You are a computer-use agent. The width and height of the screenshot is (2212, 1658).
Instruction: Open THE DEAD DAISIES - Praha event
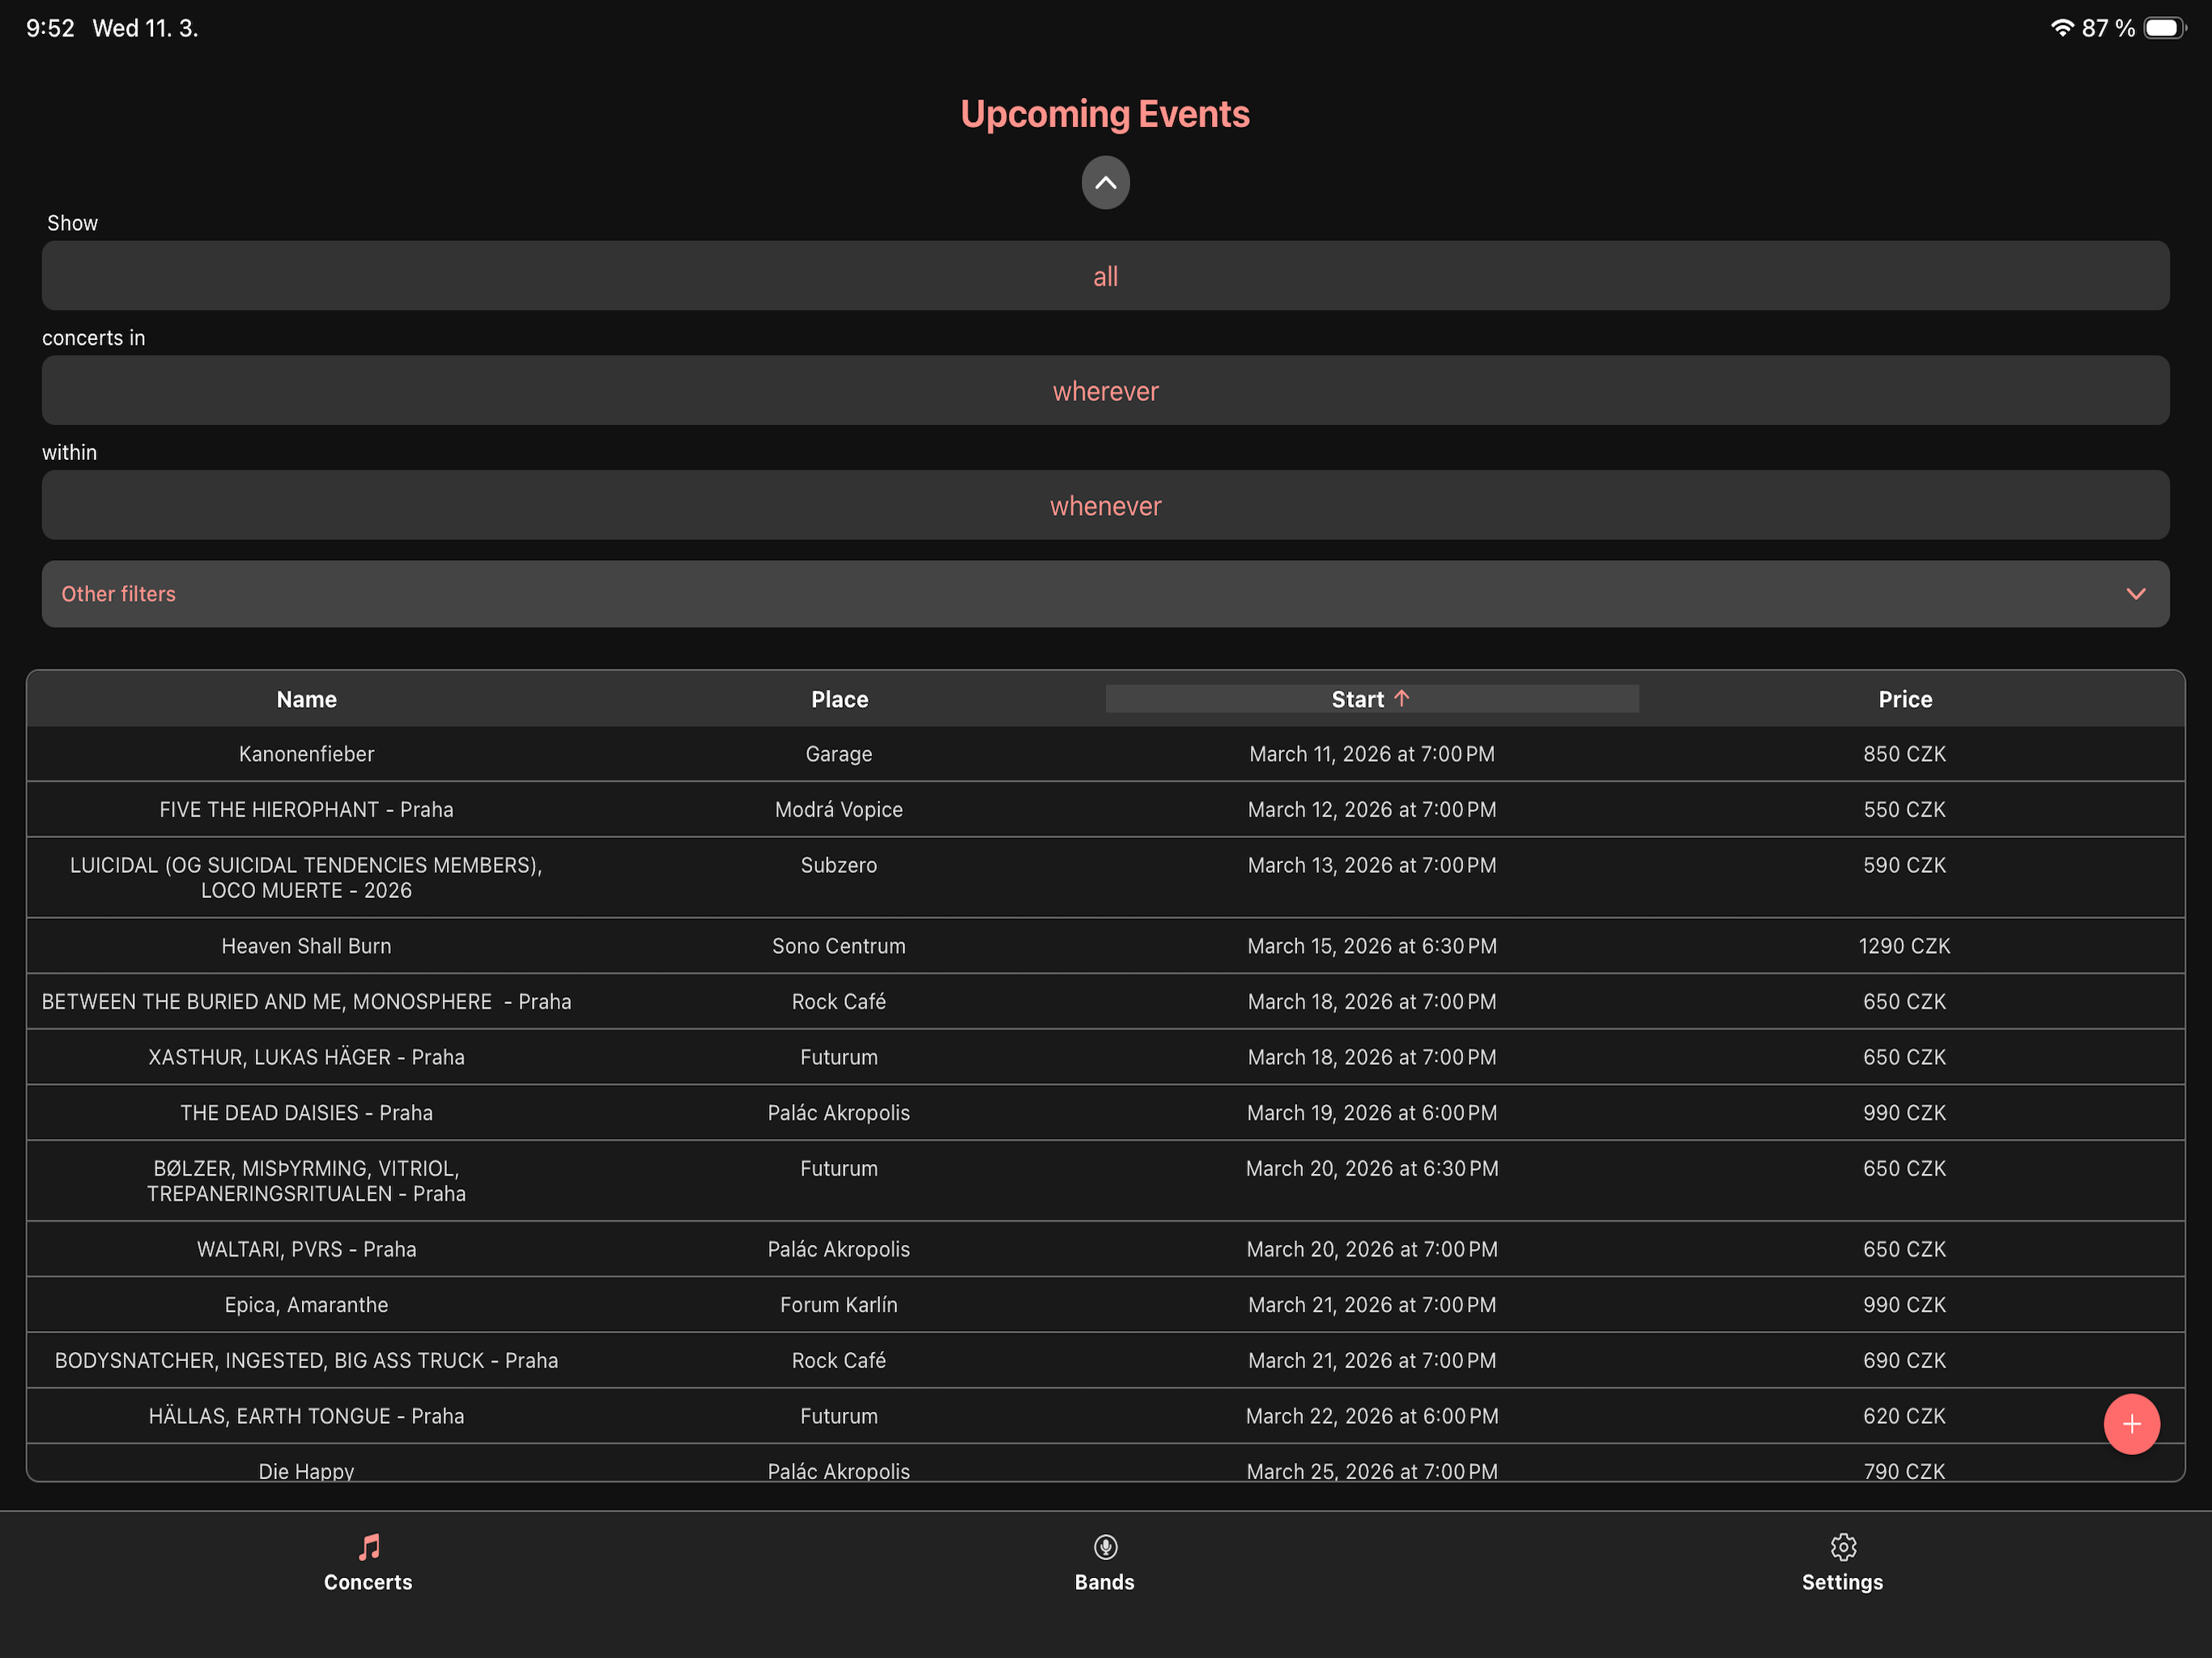1105,1113
